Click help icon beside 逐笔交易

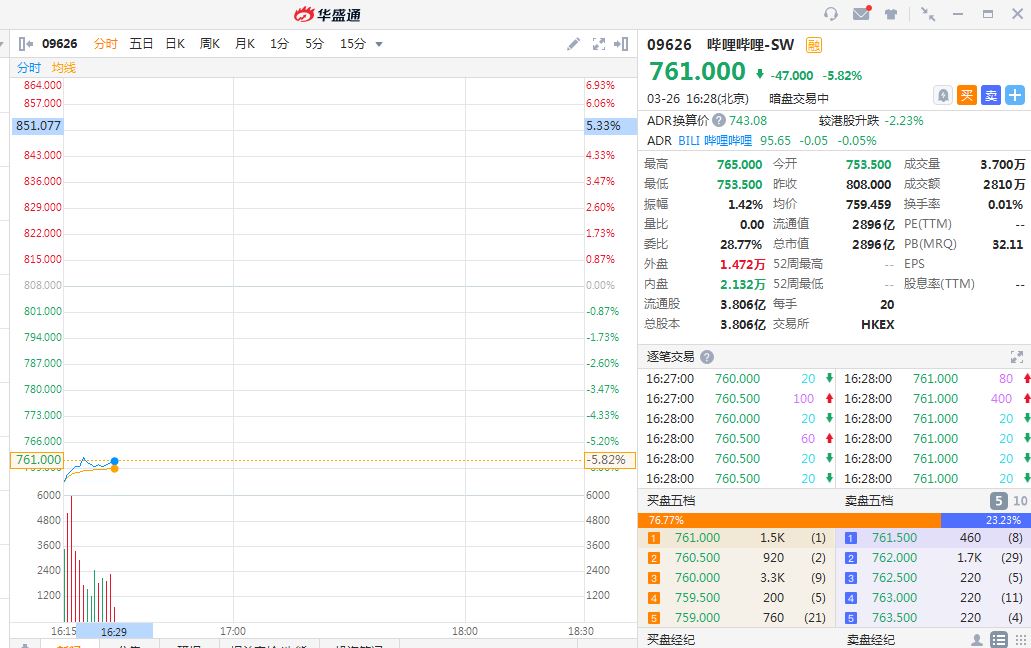pos(707,357)
